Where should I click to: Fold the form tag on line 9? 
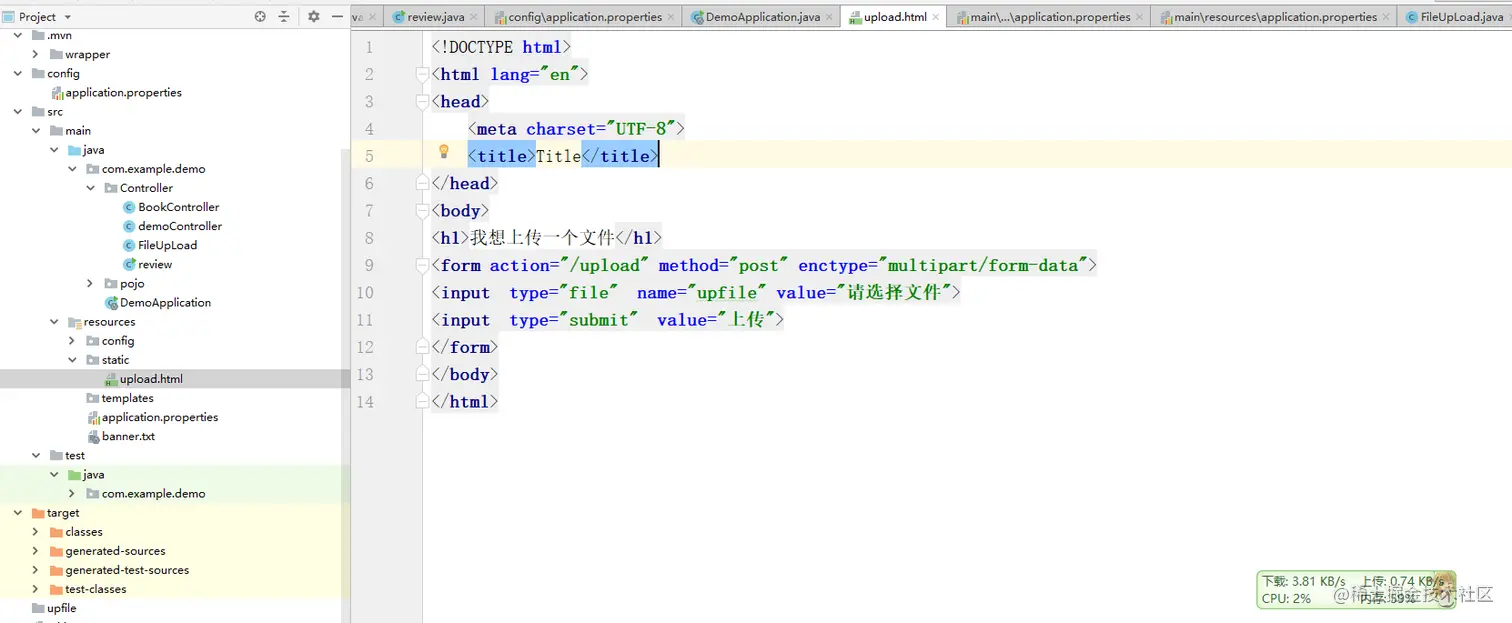423,265
